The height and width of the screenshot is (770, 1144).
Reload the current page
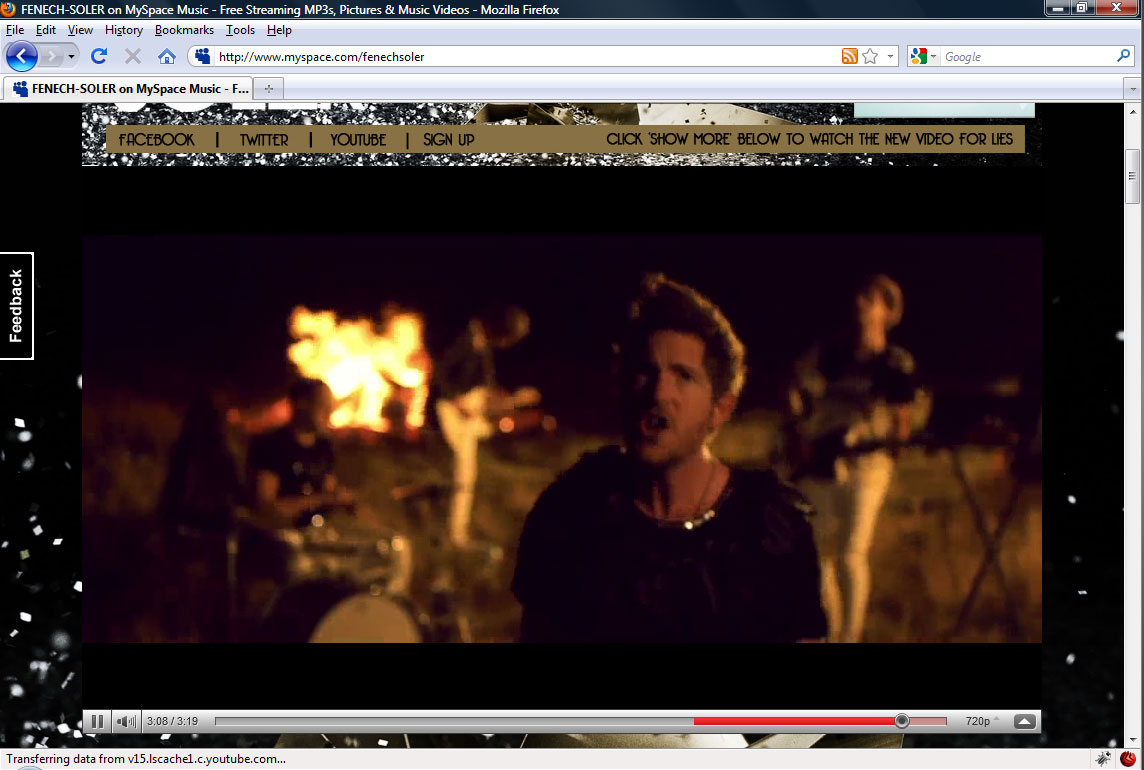pyautogui.click(x=98, y=56)
